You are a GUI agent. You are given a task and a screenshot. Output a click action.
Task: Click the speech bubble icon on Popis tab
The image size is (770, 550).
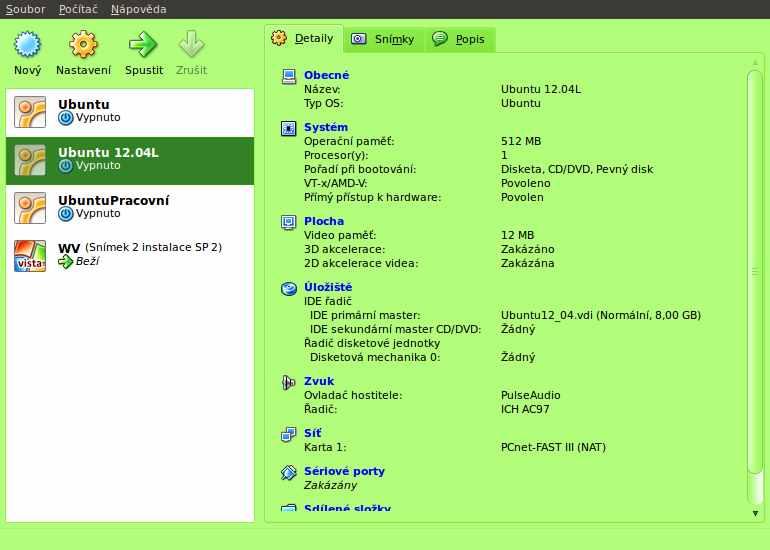pos(440,38)
